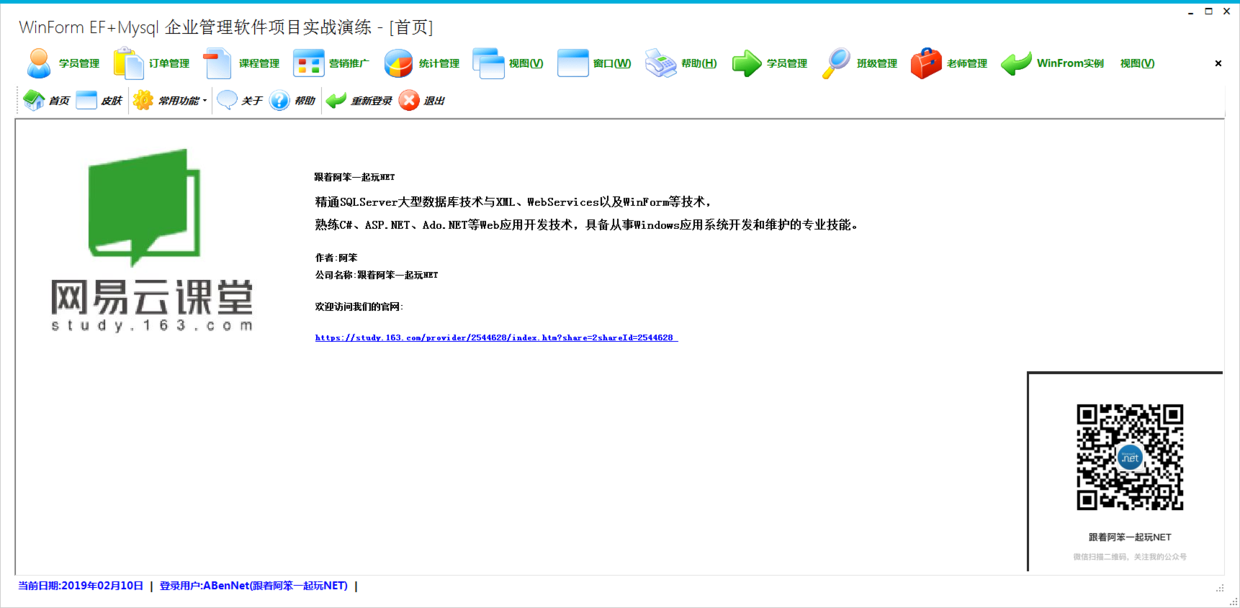
Task: Click 跟着阿笨一起玩NET caption under QR code
Action: [1130, 537]
